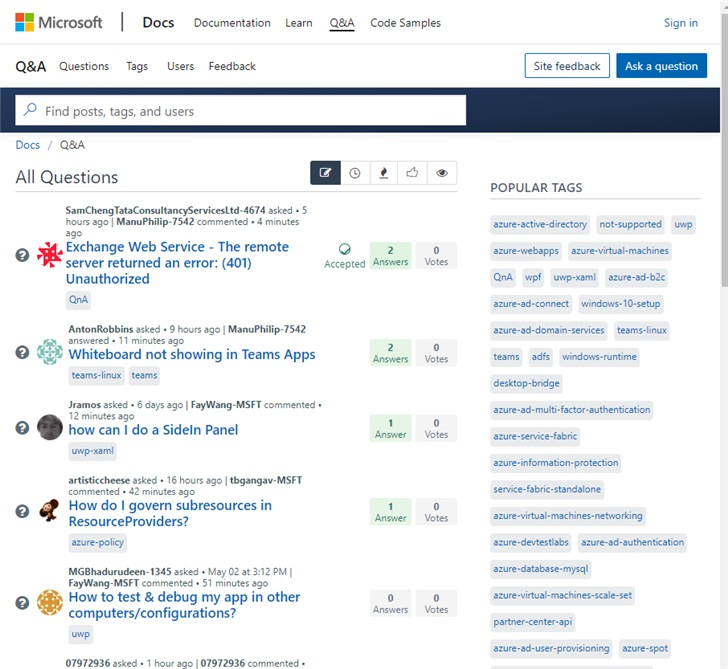The height and width of the screenshot is (669, 728).
Task: Open the Tags menu item
Action: 137,66
